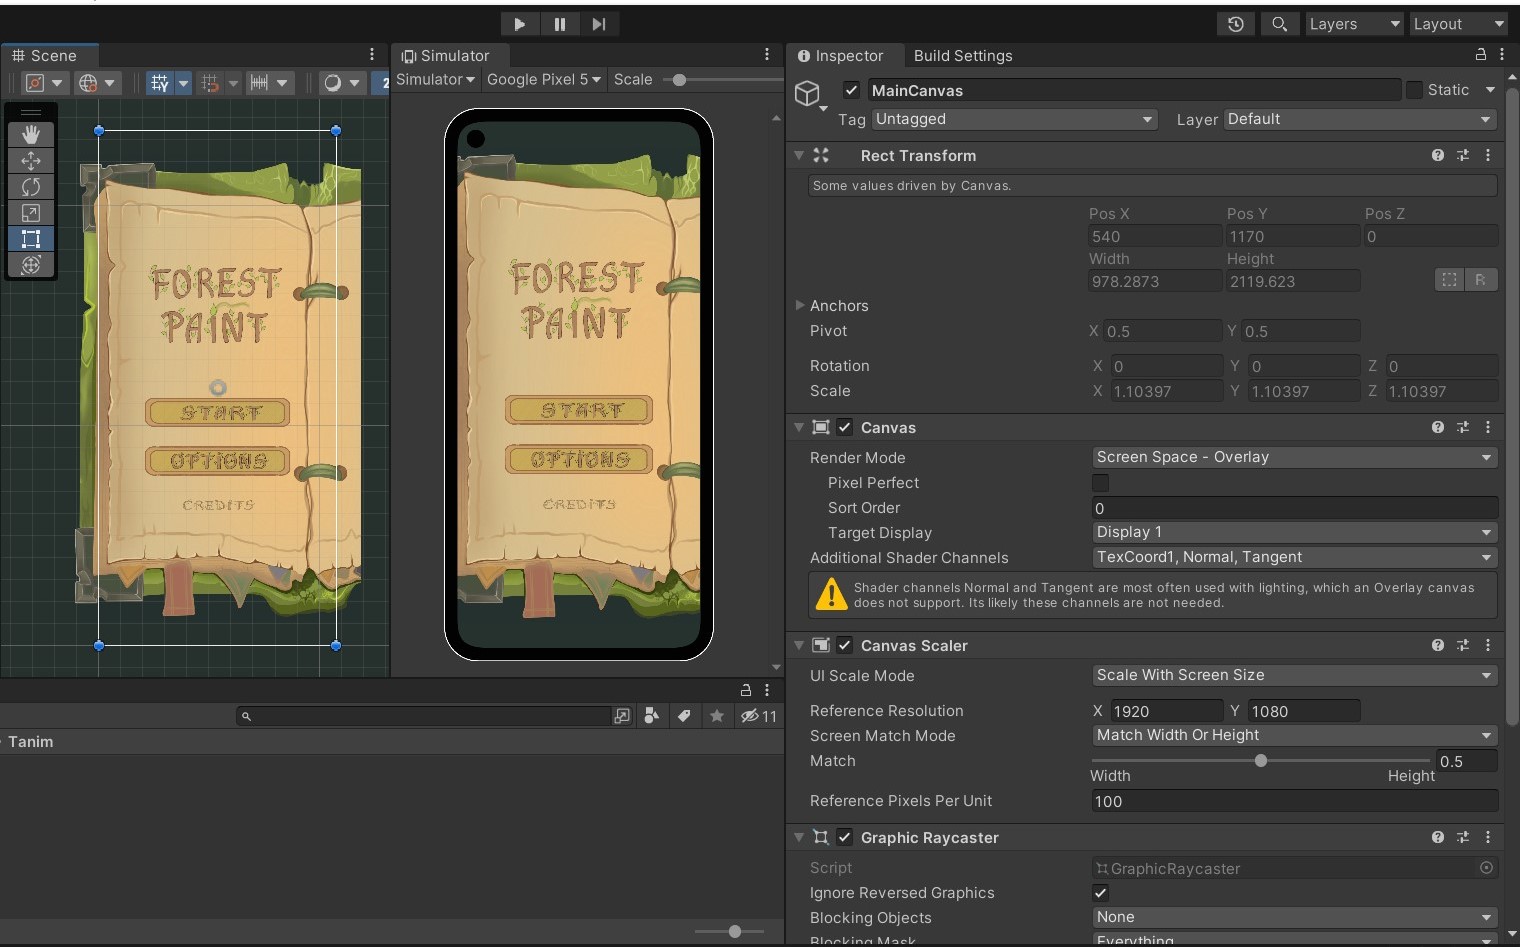Open Graphic Raycaster help icon
Viewport: 1520px width, 947px height.
pos(1438,837)
